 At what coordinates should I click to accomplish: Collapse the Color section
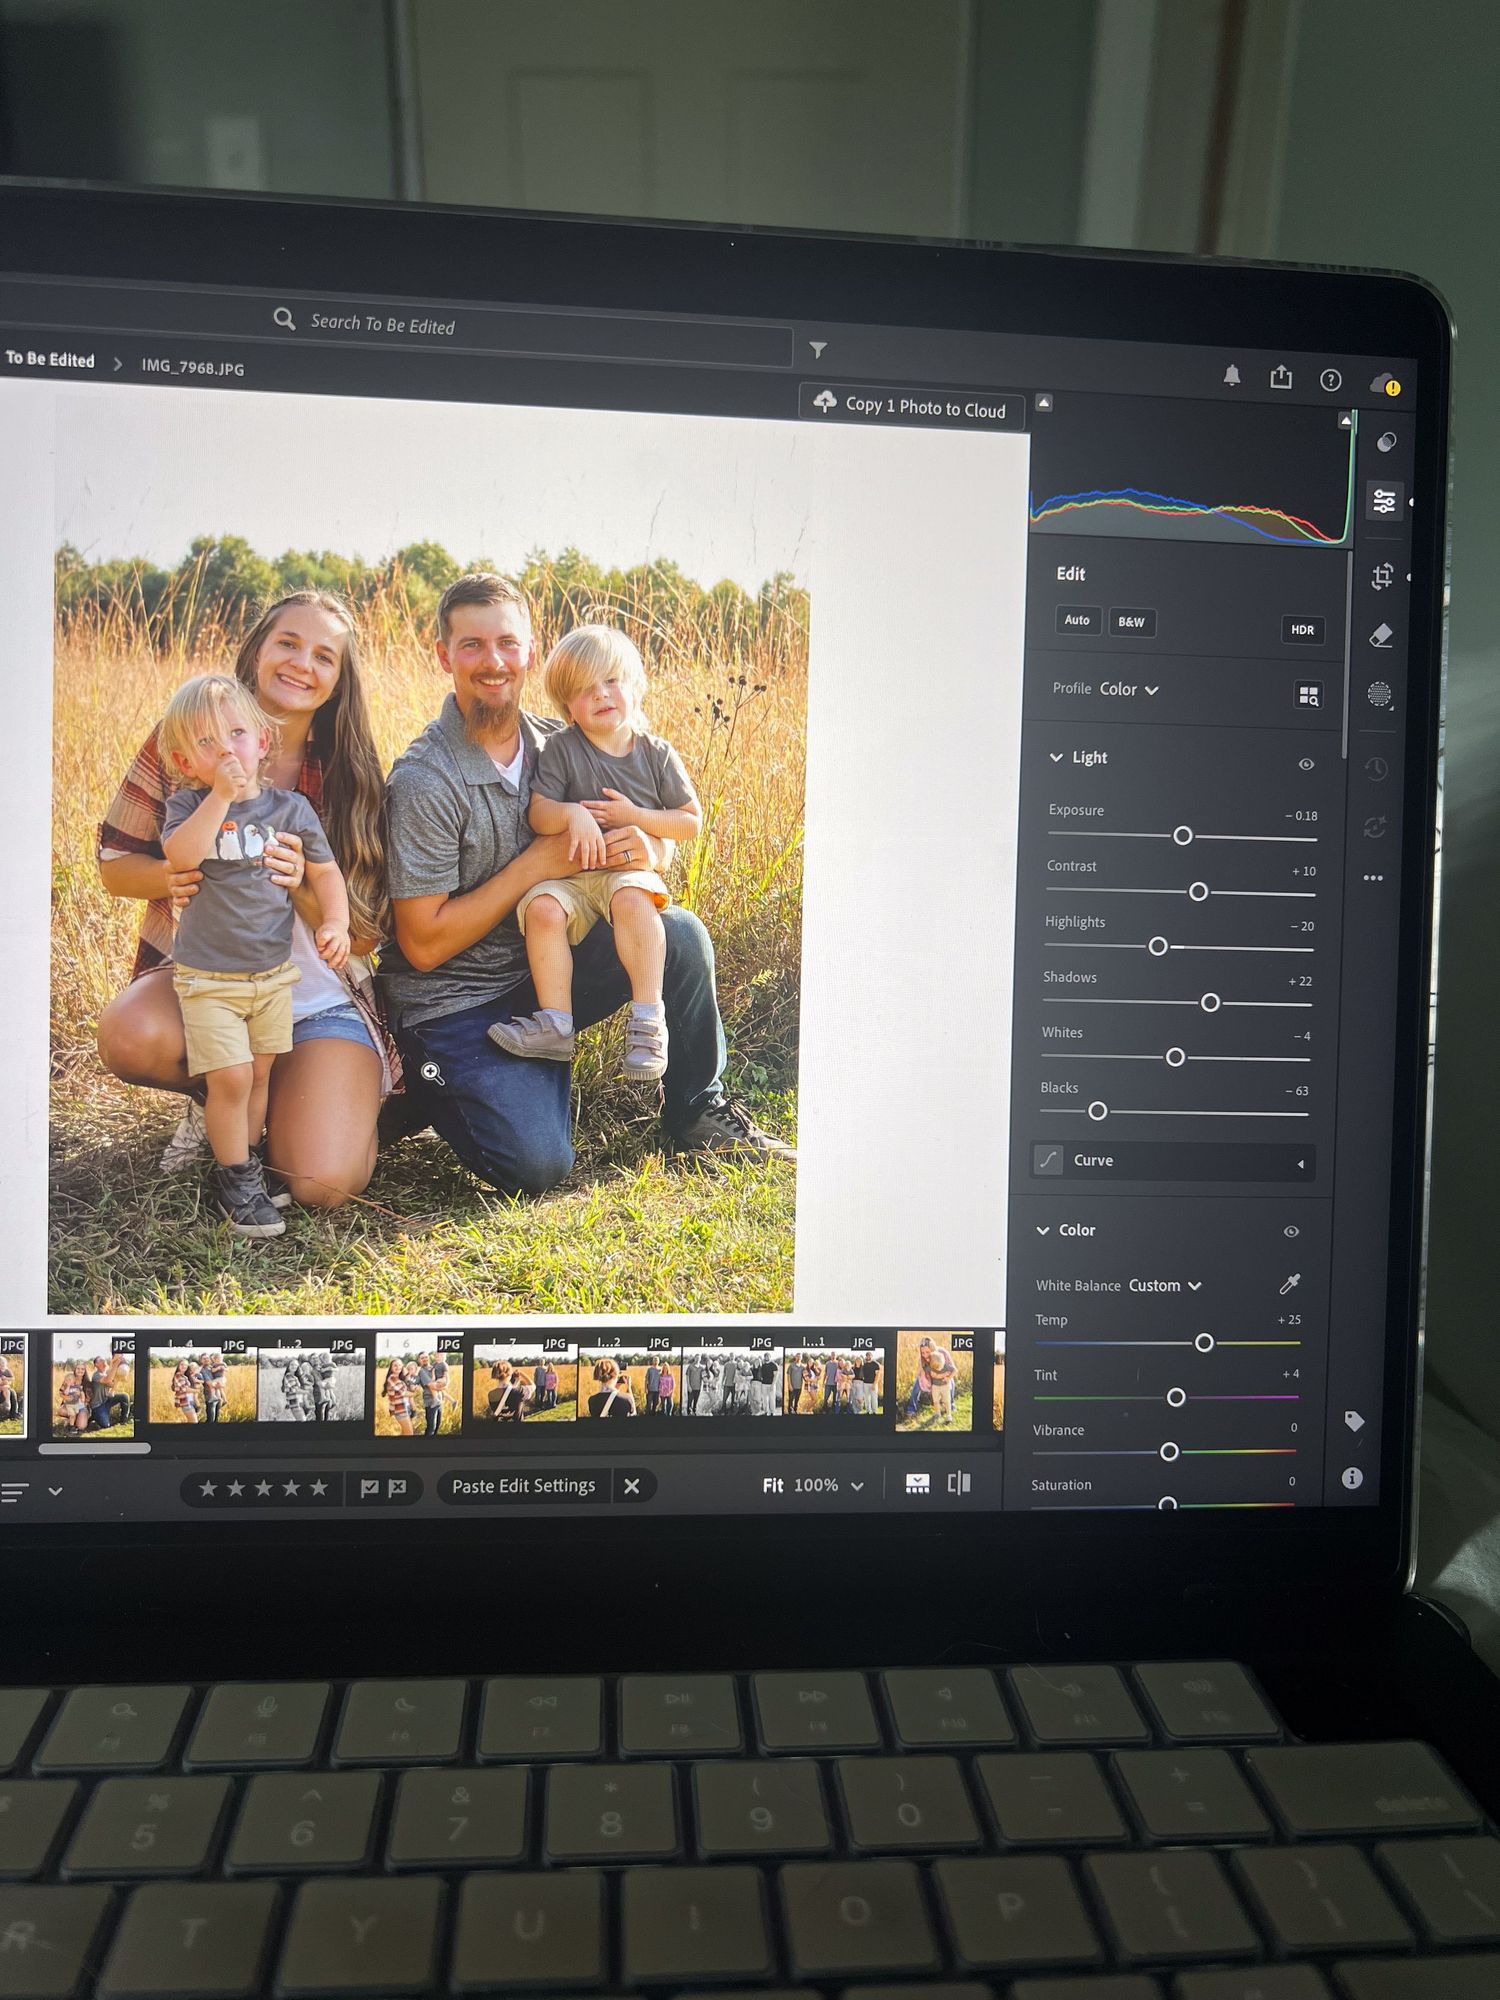[1043, 1230]
